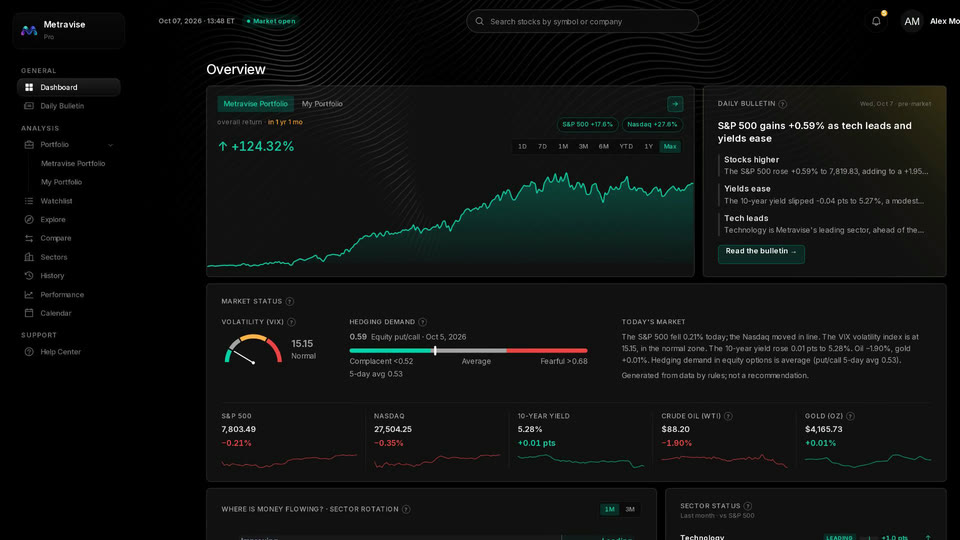
Task: Set sector rotation period to 3M
Action: (630, 509)
